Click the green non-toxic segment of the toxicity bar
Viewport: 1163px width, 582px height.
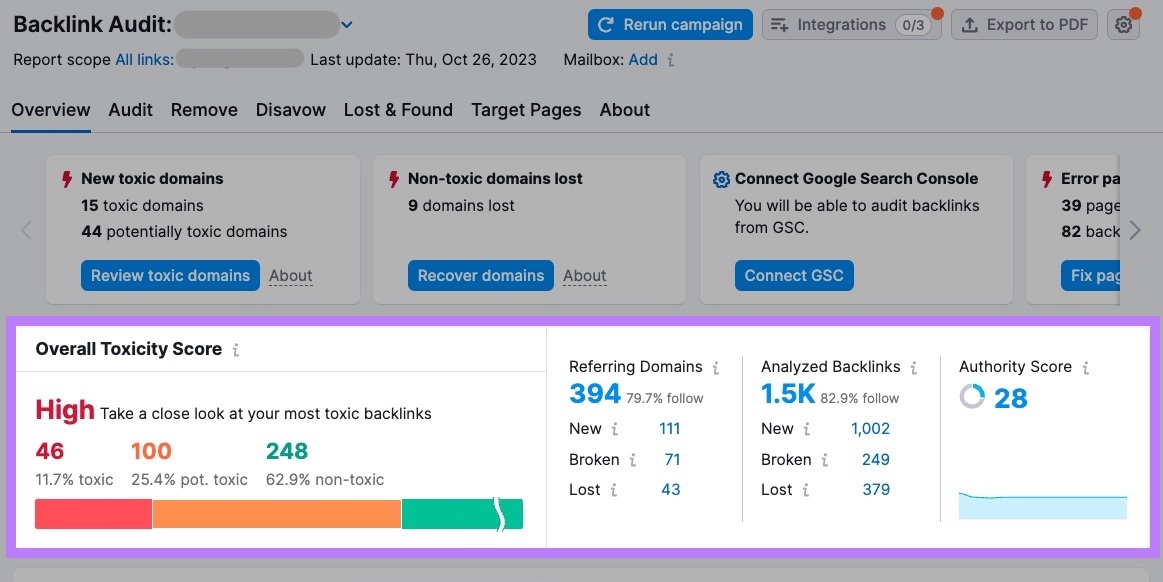[x=460, y=513]
